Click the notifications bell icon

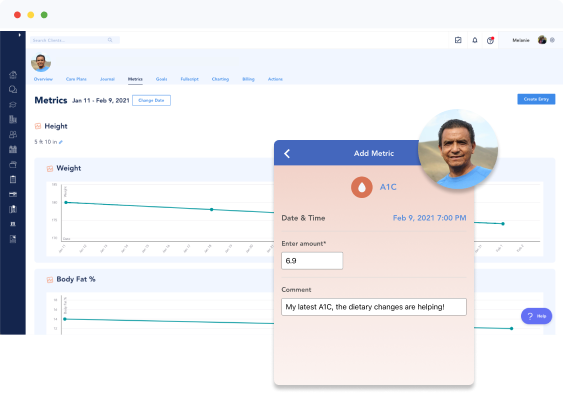coord(475,40)
